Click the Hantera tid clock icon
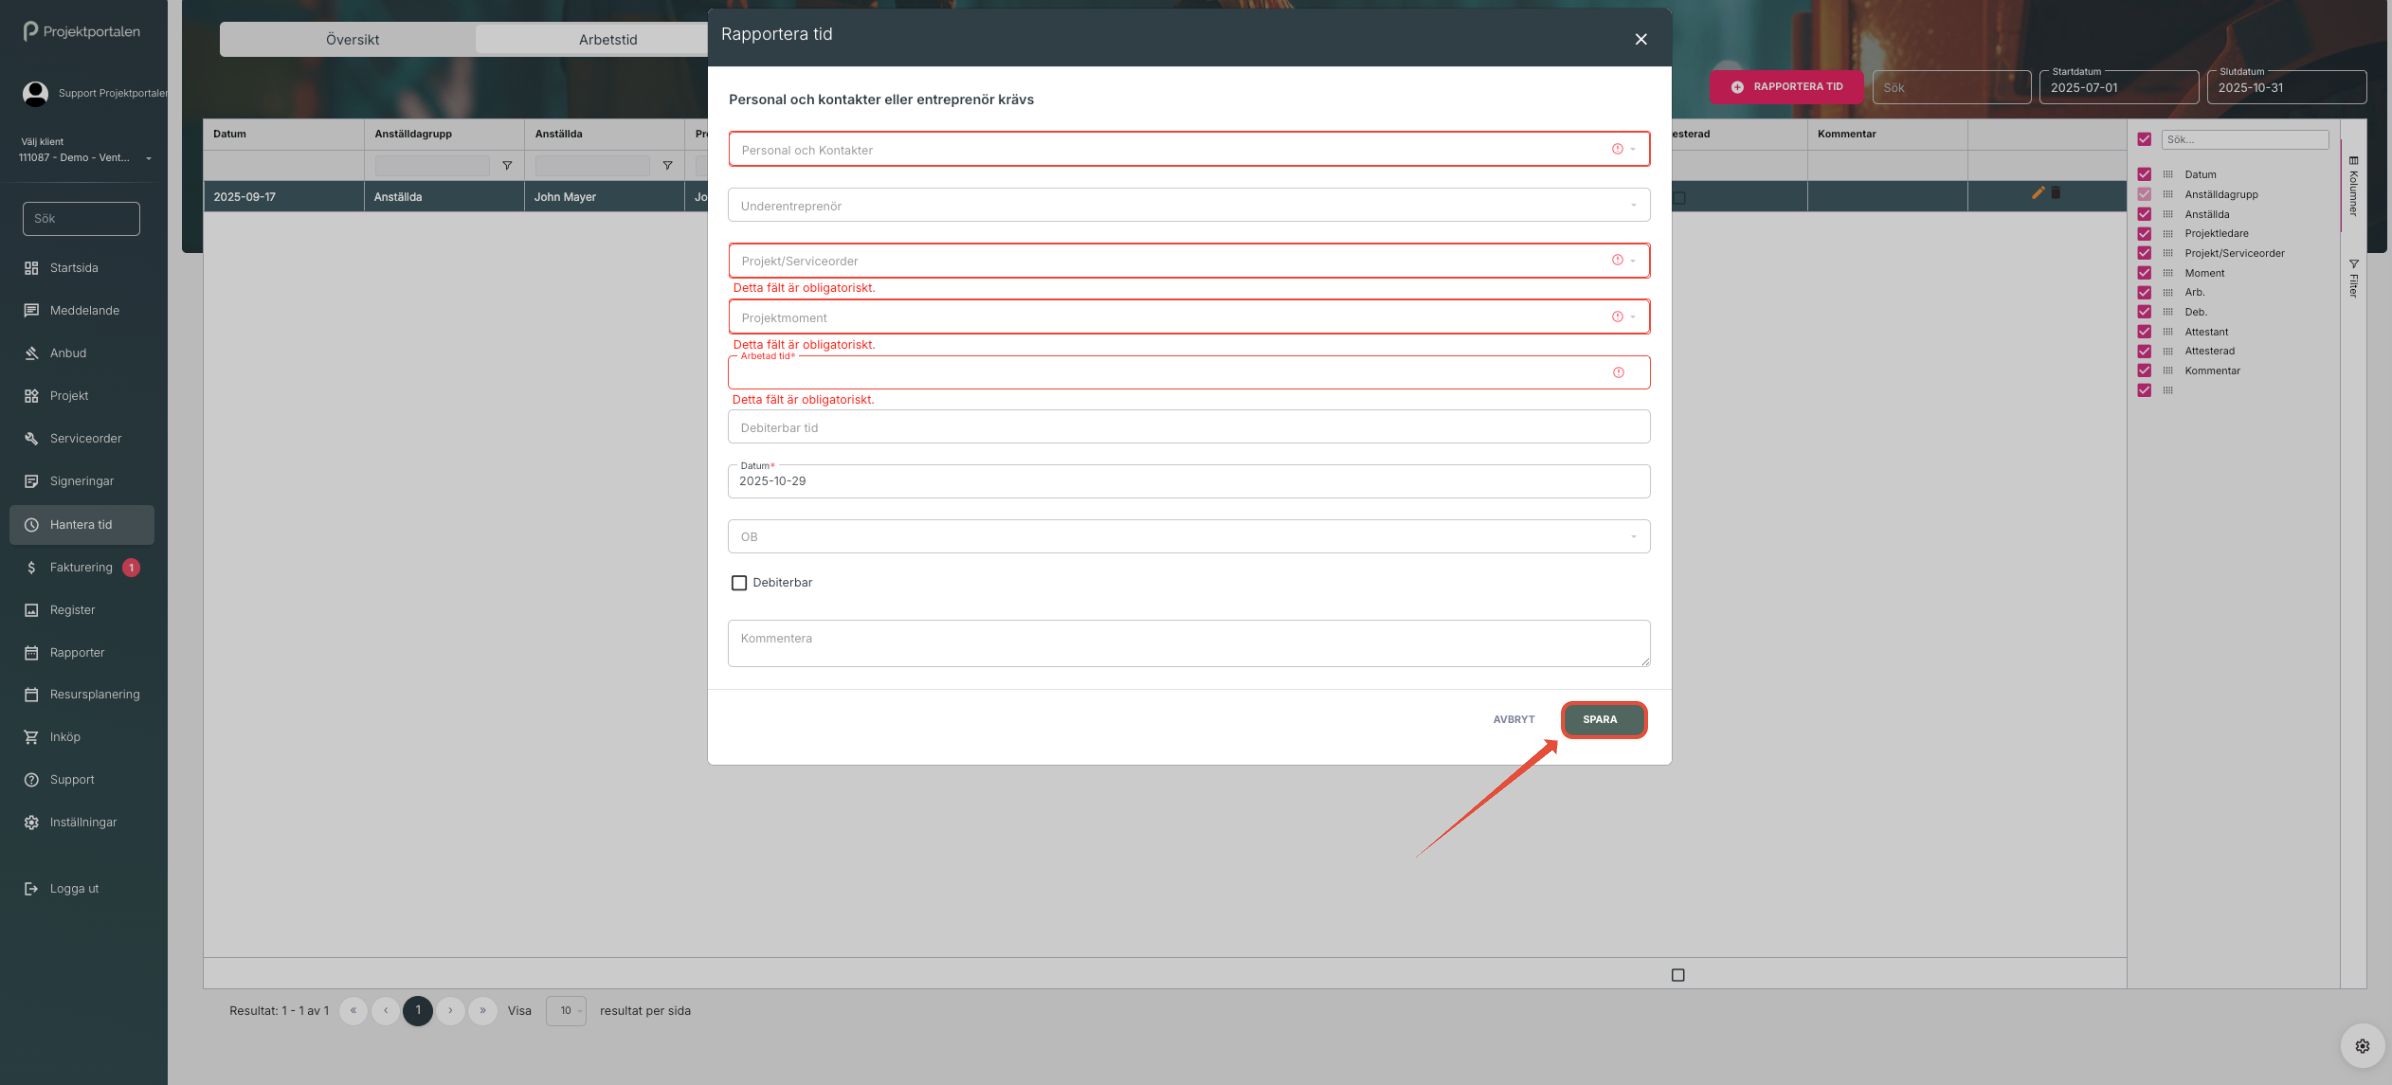This screenshot has width=2392, height=1085. point(31,525)
